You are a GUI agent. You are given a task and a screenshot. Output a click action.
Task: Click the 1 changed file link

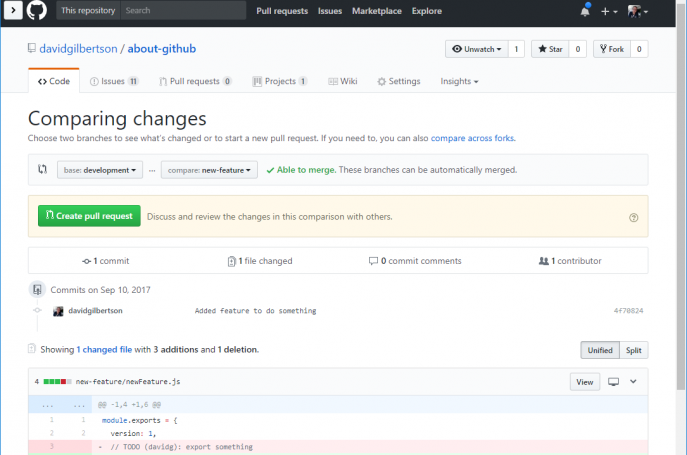(104, 349)
